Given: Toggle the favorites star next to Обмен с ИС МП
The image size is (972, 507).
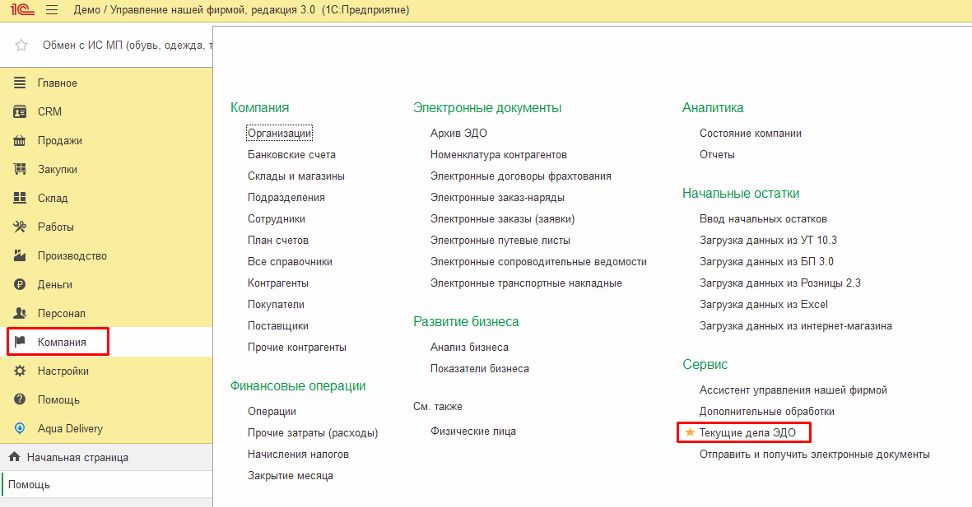Looking at the screenshot, I should tap(21, 45).
